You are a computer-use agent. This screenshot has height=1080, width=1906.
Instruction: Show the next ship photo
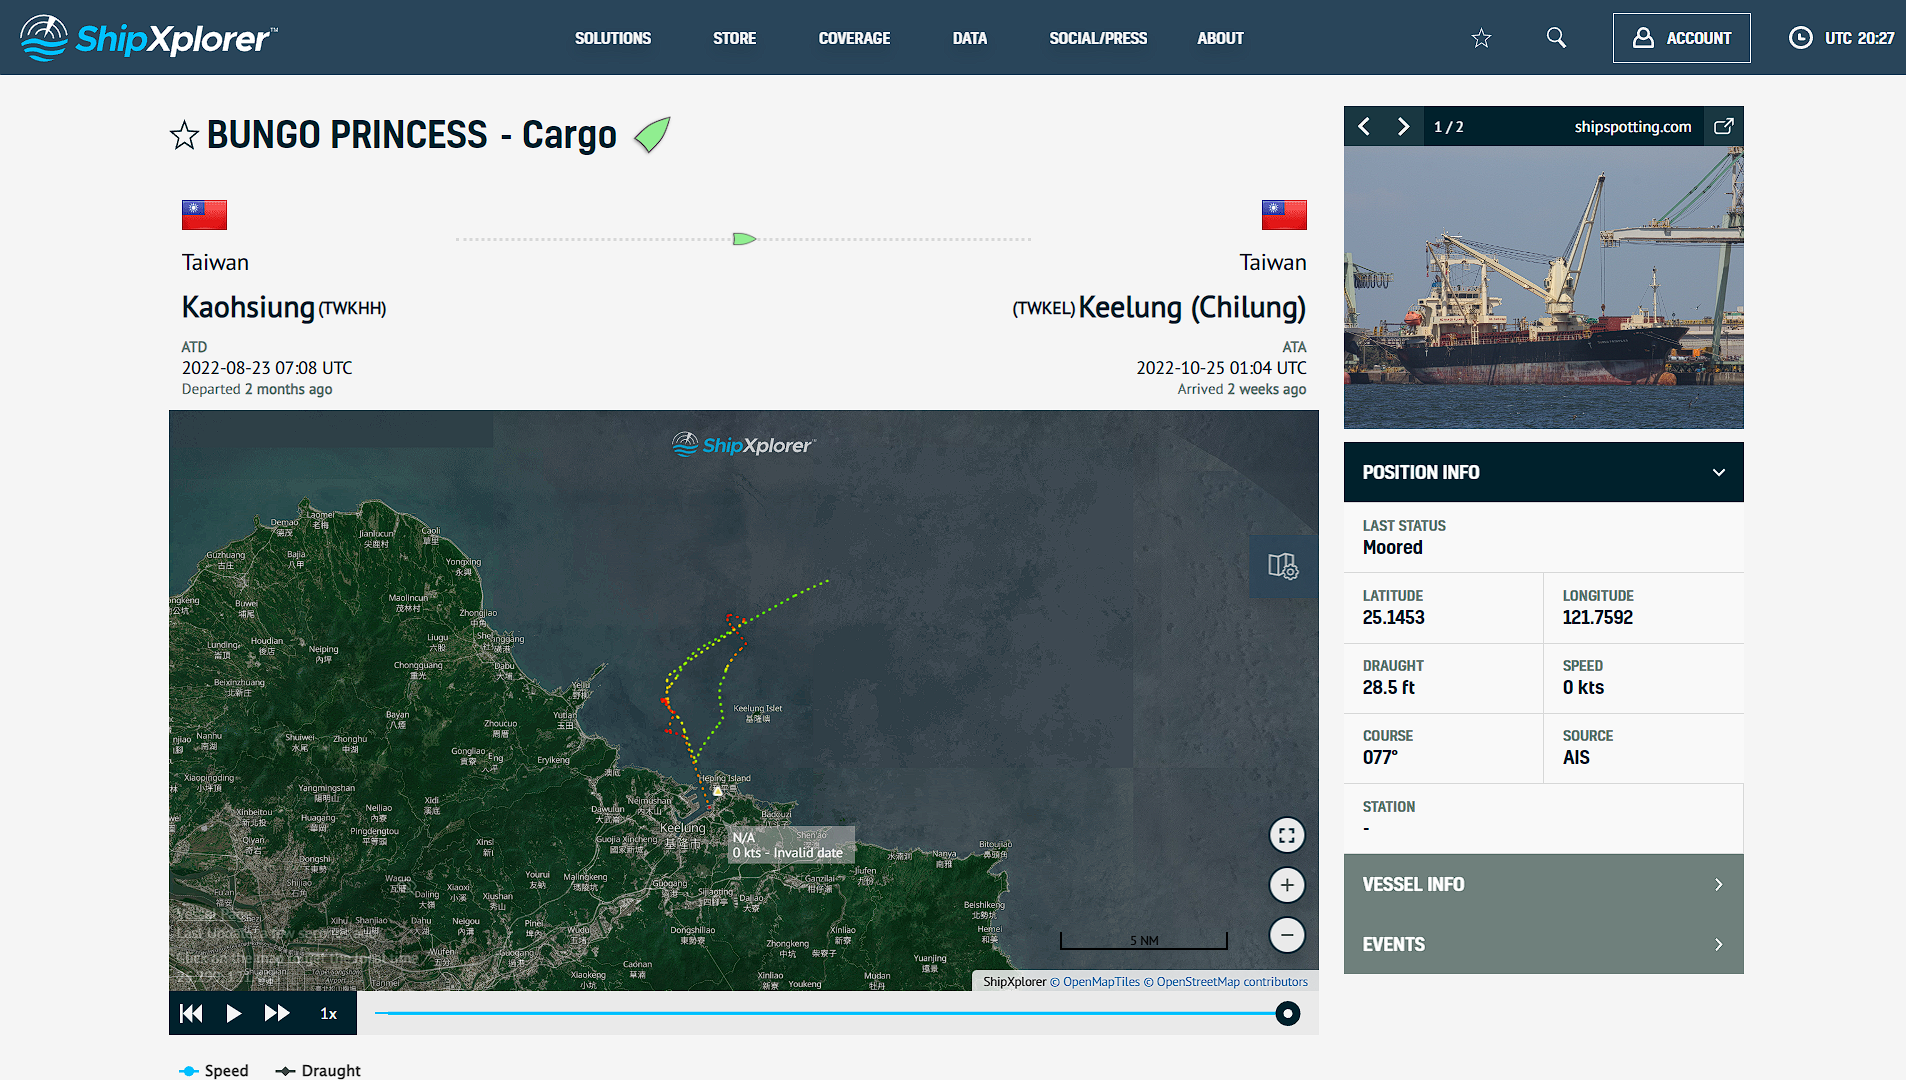[x=1403, y=127]
